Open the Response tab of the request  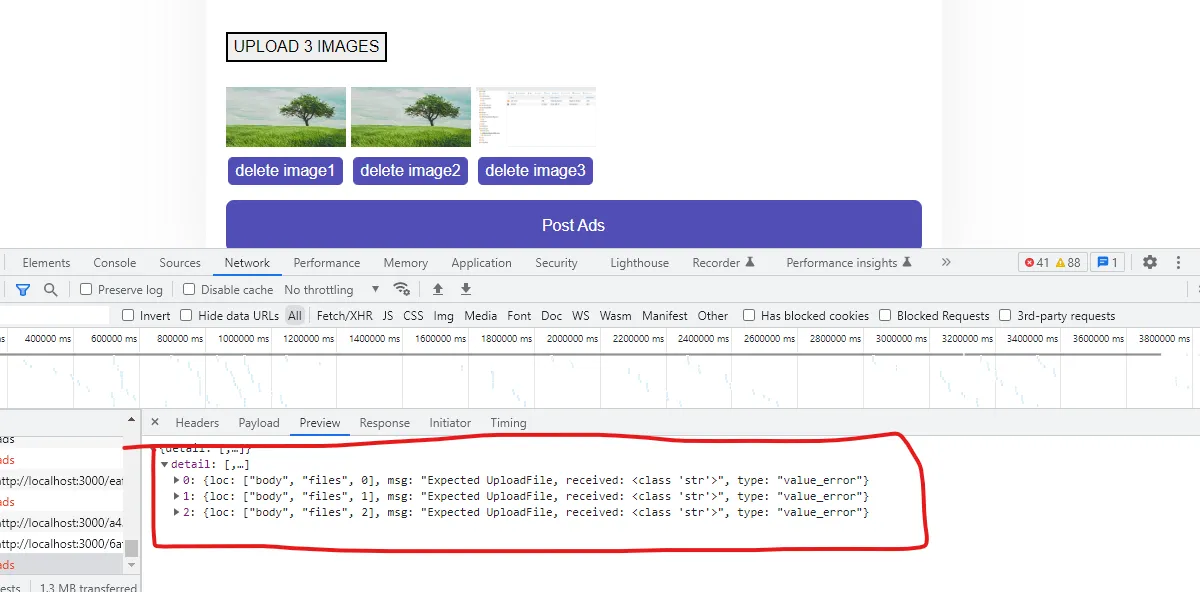pyautogui.click(x=385, y=422)
